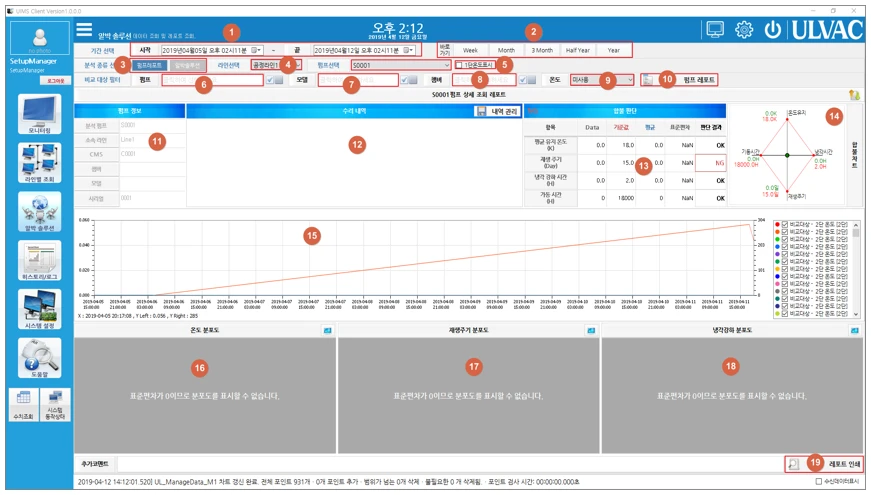This screenshot has width=871, height=495.
Task: Click the icon above the 압불차트 tab
Action: coord(854,96)
